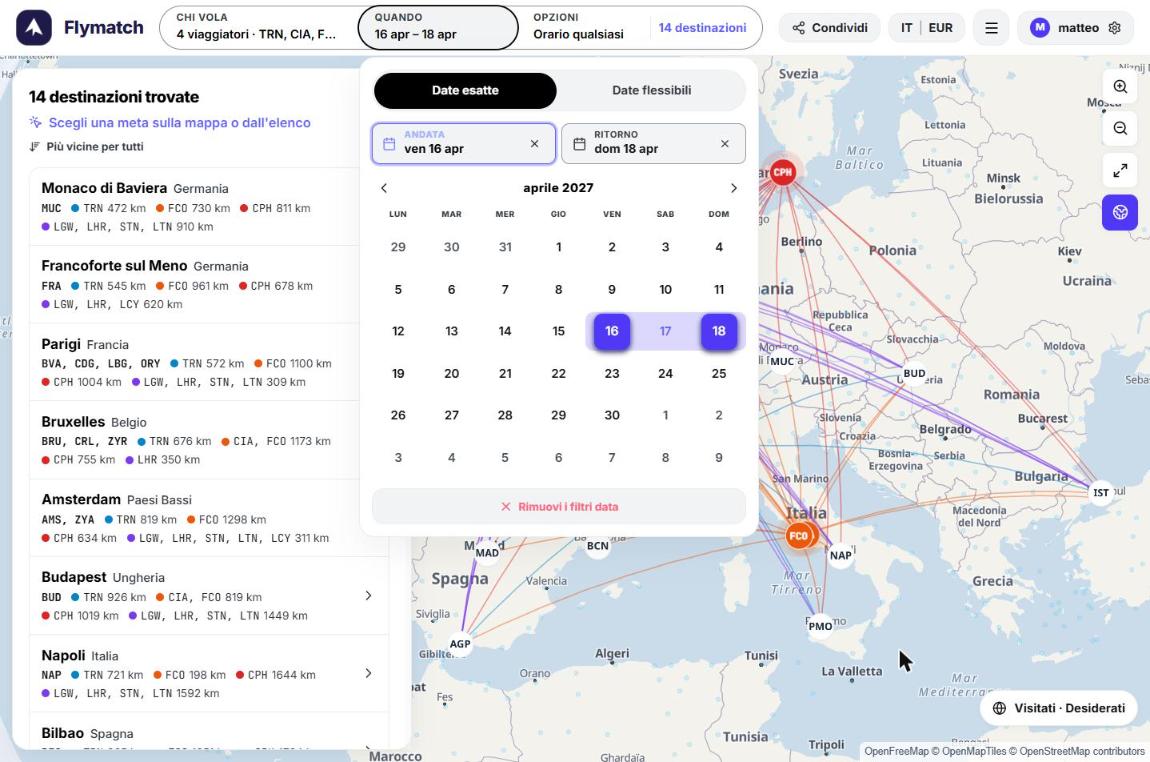Screen dimensions: 1150x762
Task: Expand the map to fullscreen
Action: (1120, 170)
